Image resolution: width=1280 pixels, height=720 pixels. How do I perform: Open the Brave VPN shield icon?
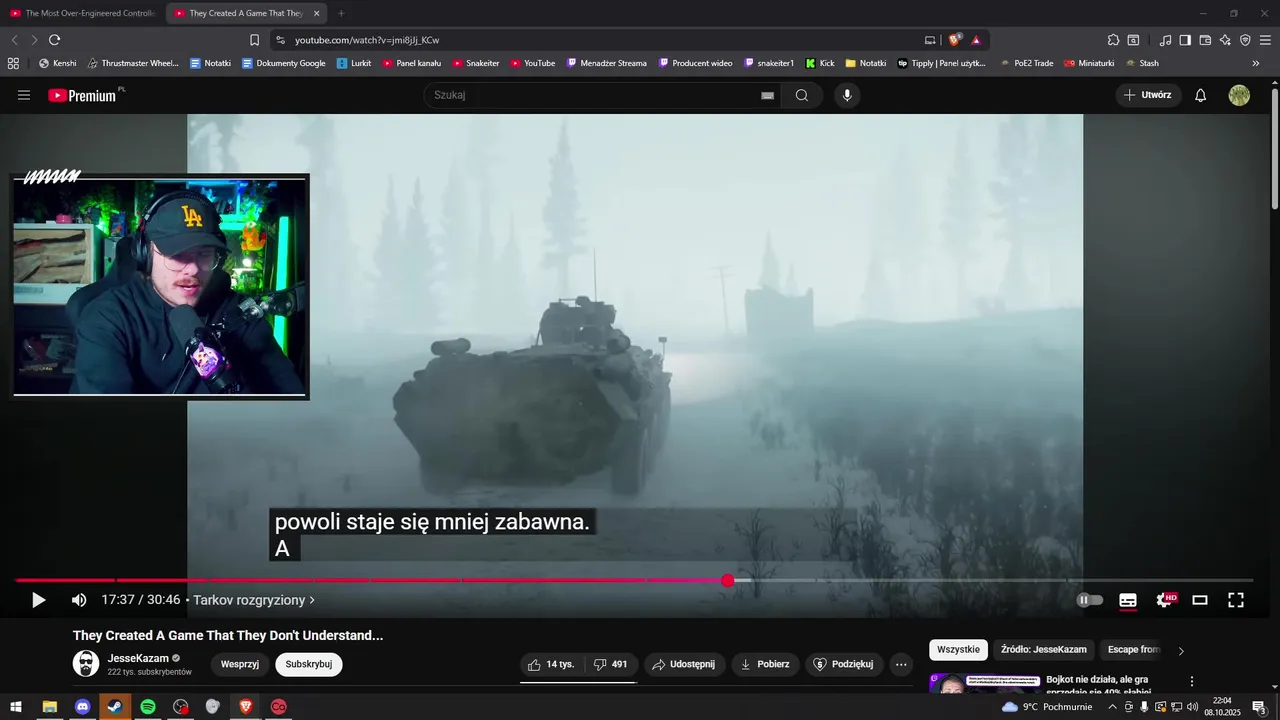point(1245,40)
